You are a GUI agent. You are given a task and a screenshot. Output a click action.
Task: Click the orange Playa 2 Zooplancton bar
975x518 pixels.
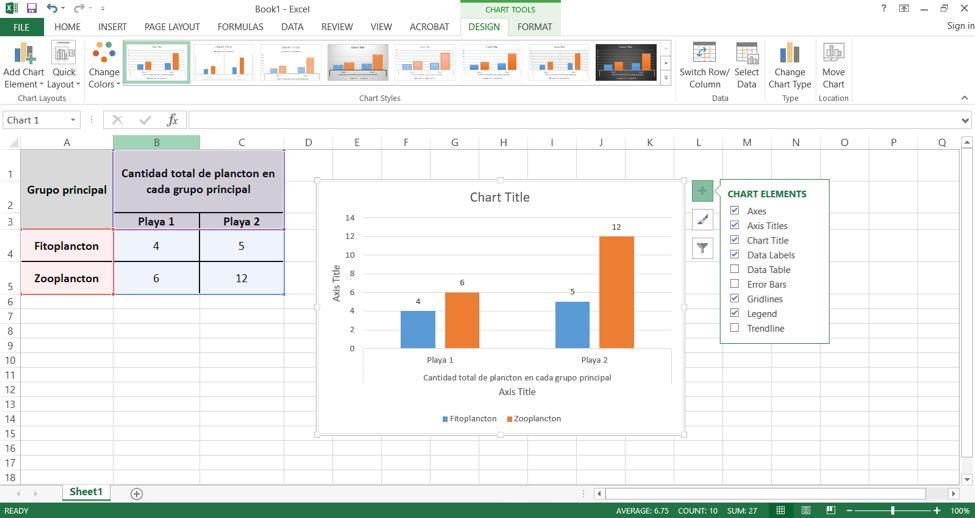coord(616,292)
